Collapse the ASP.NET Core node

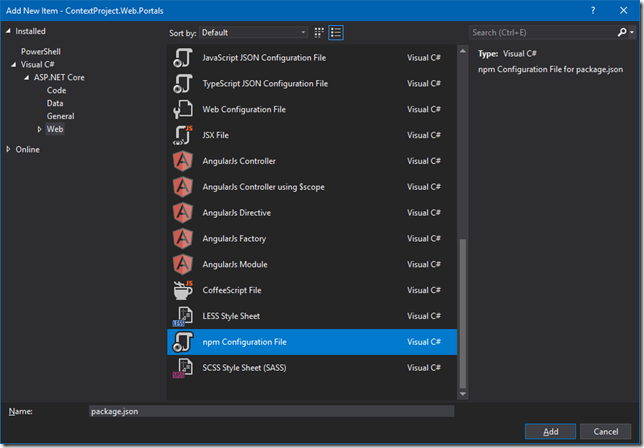tap(27, 78)
